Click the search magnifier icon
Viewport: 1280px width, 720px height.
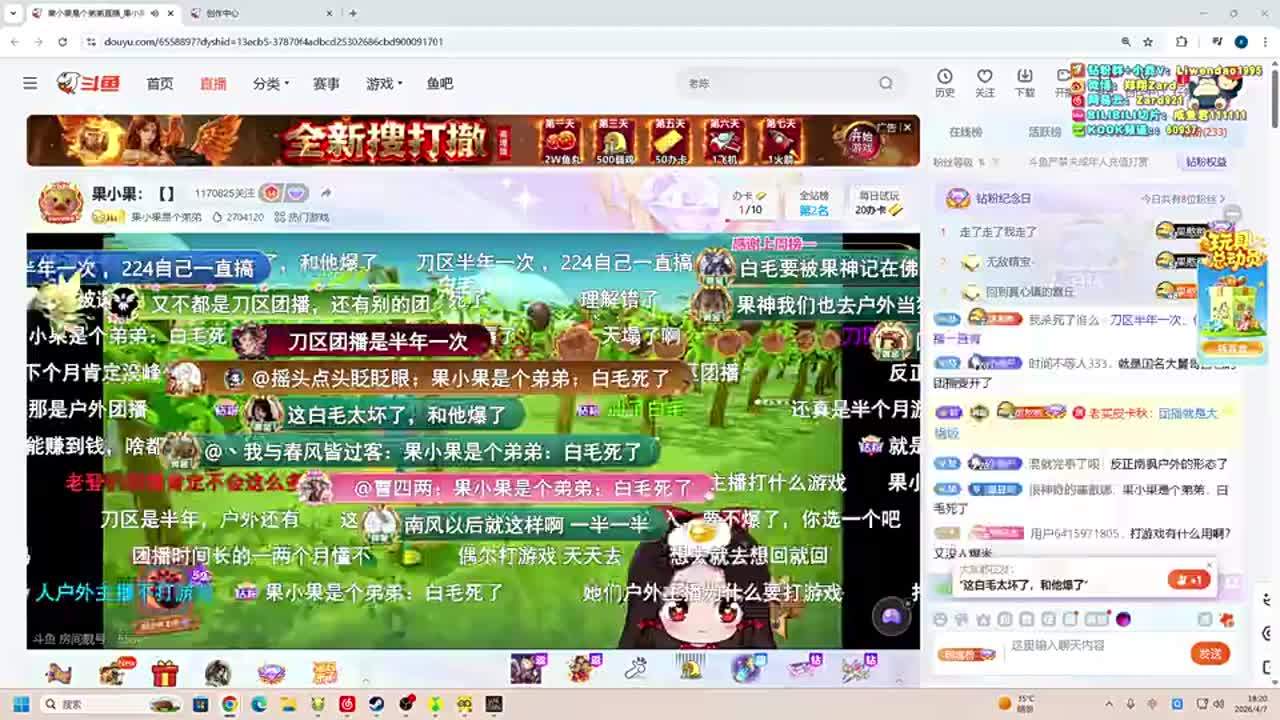(x=885, y=84)
